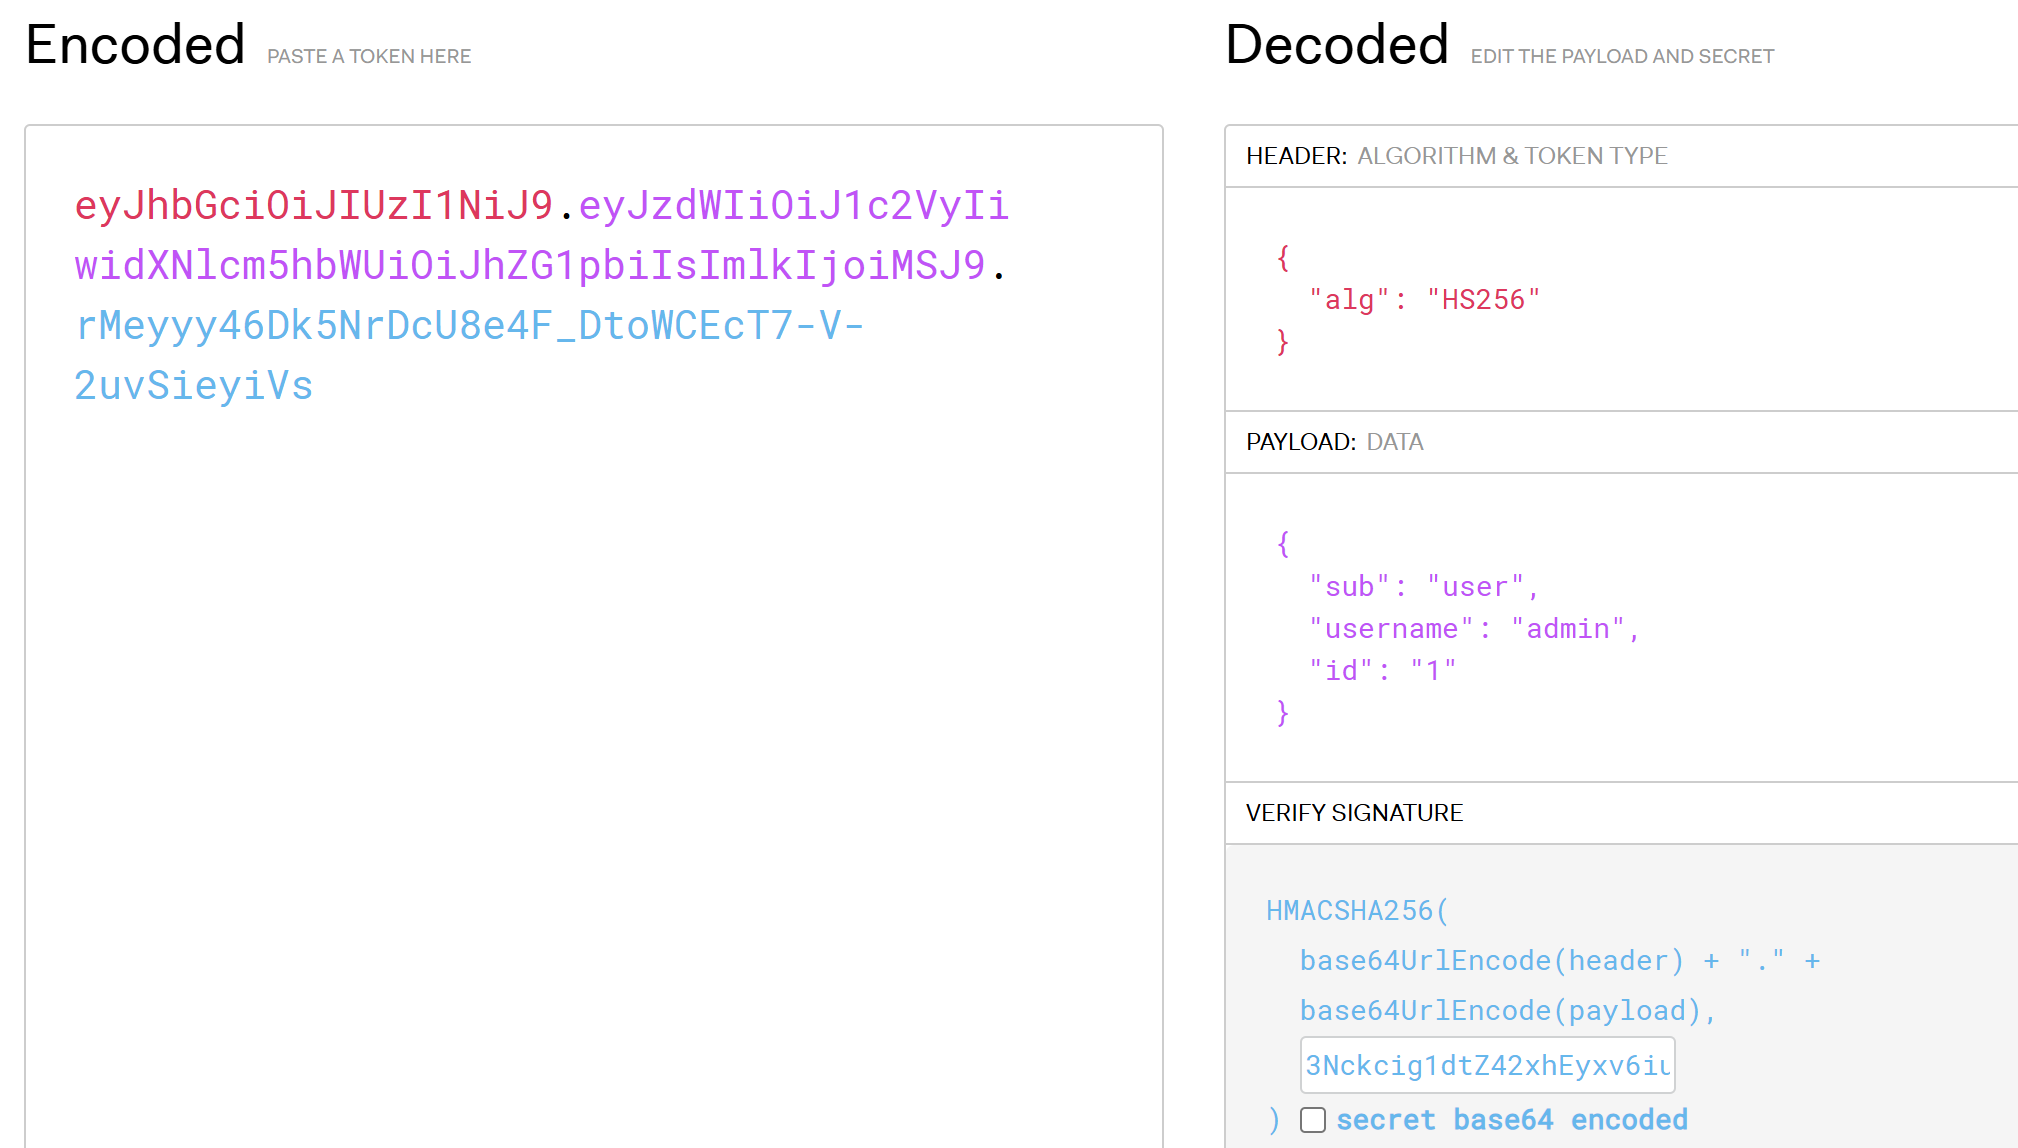Click the closing brace of payload JSON
Viewport: 2018px width, 1148px height.
1283,713
